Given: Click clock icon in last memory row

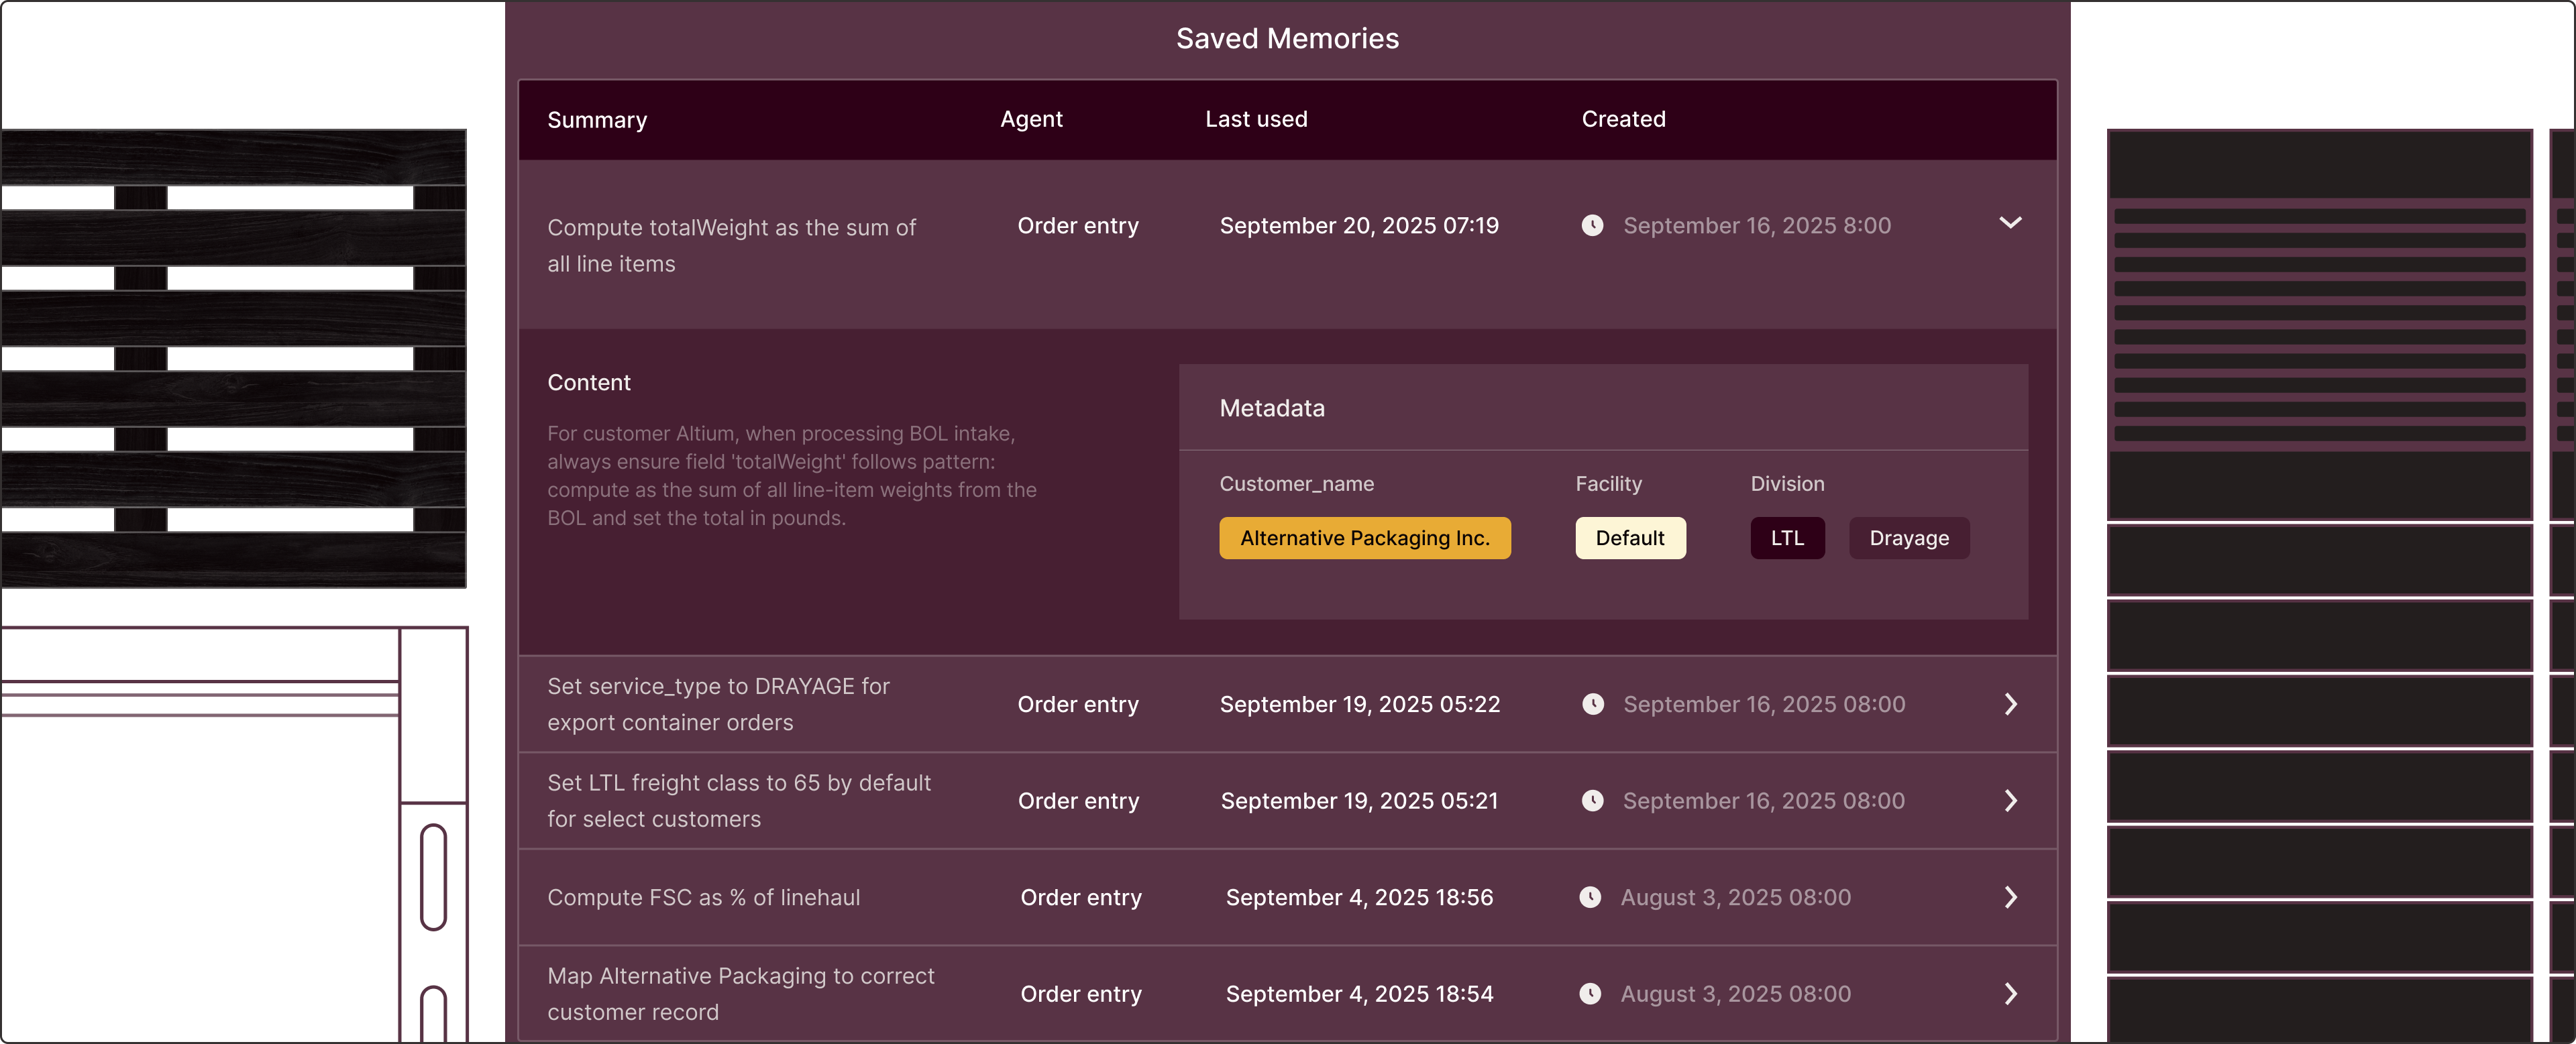Looking at the screenshot, I should click(x=1589, y=994).
